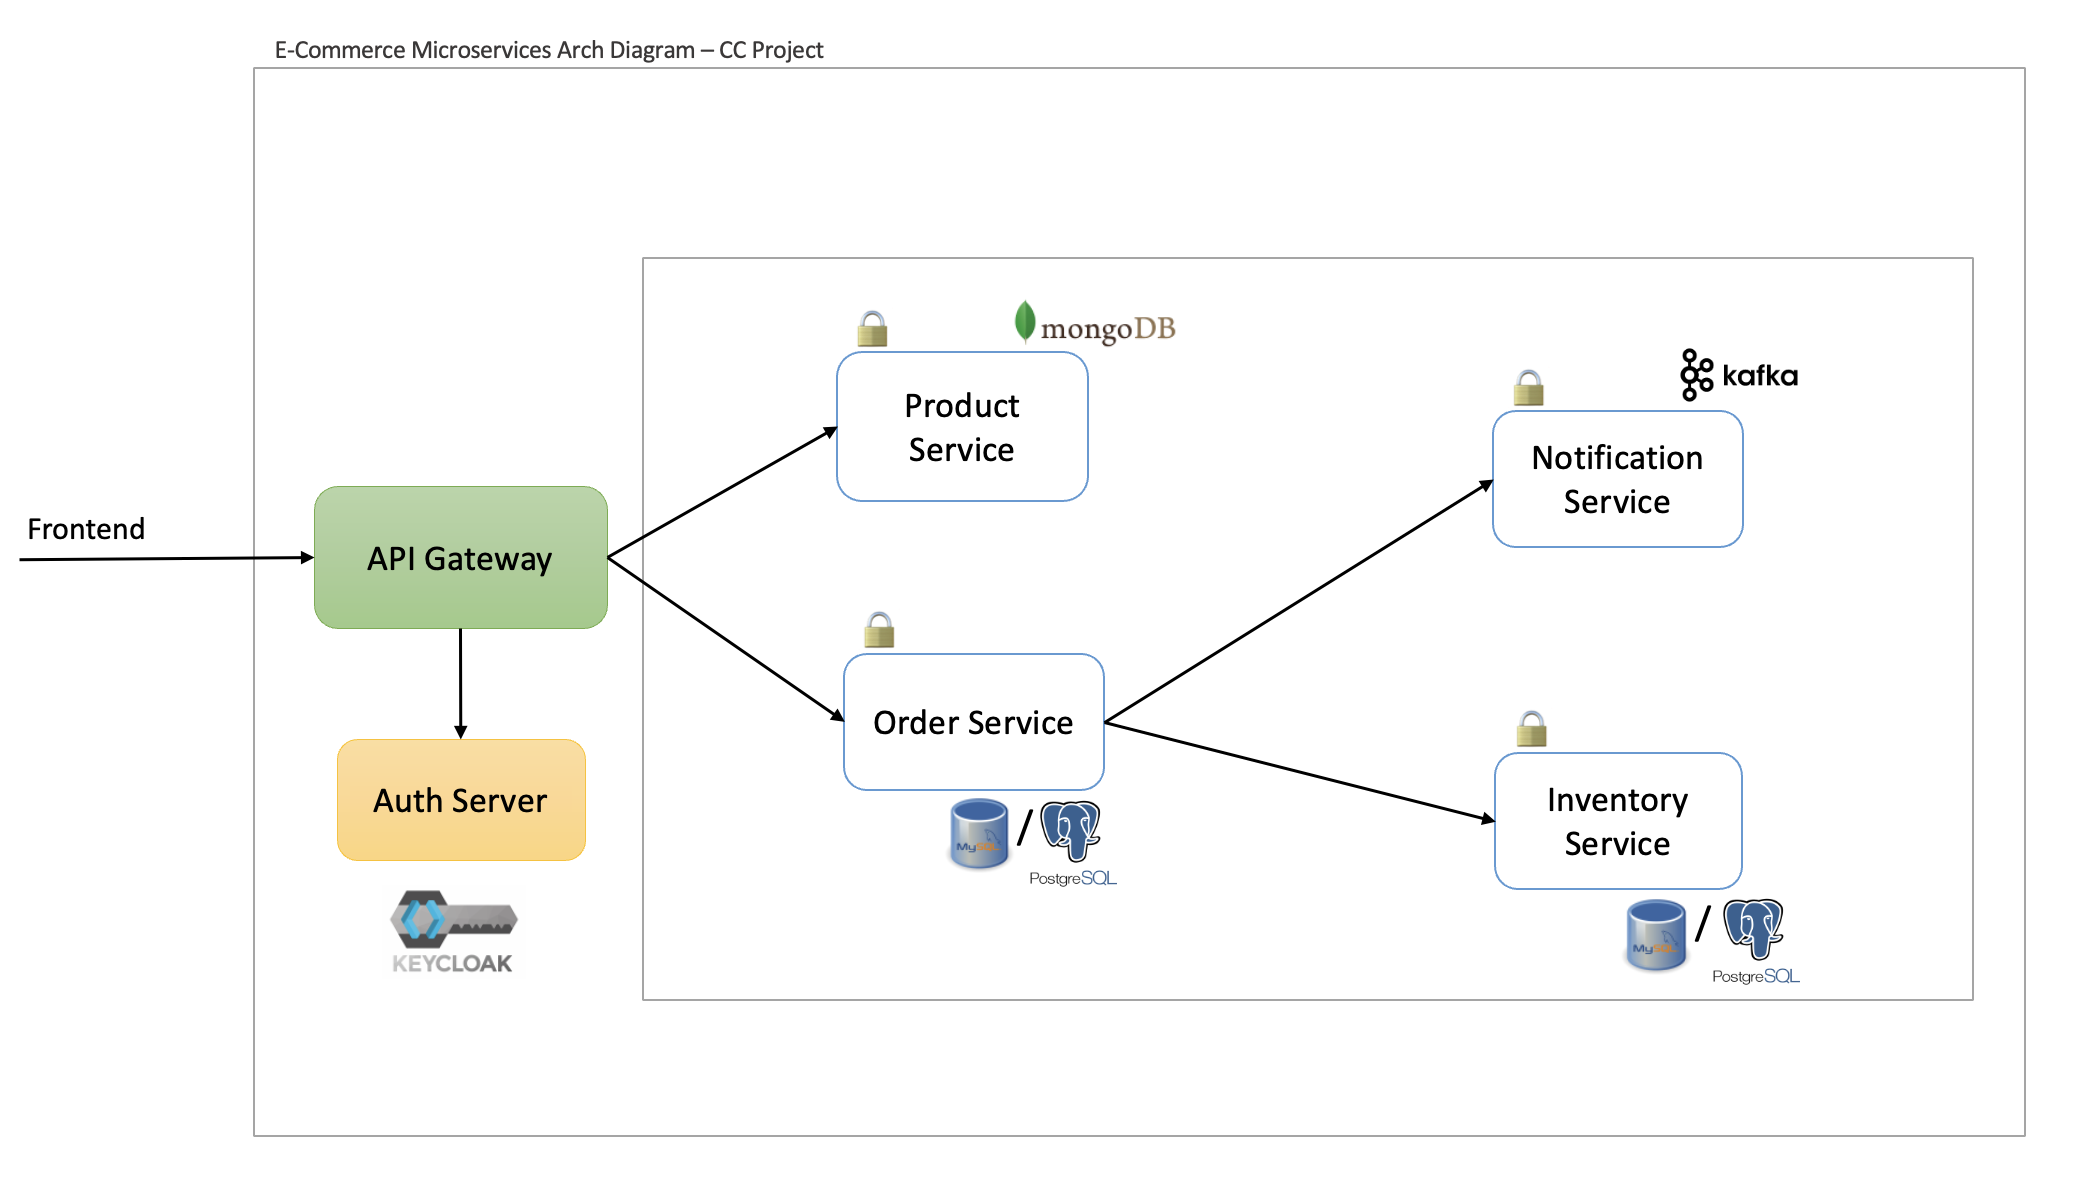Viewport: 2100px width, 1190px height.
Task: Click MySQL icon below Order Service
Action: pyautogui.click(x=979, y=833)
